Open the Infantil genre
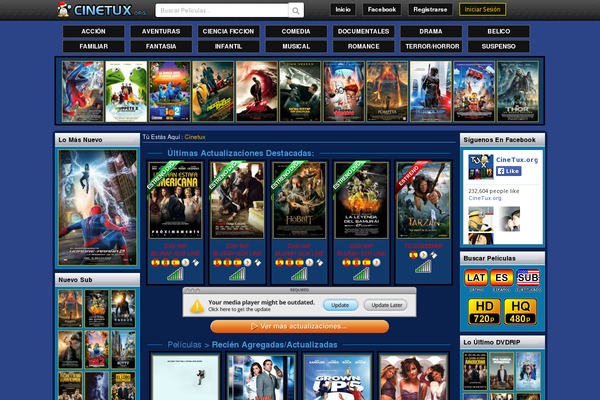600x400 pixels. tap(228, 46)
